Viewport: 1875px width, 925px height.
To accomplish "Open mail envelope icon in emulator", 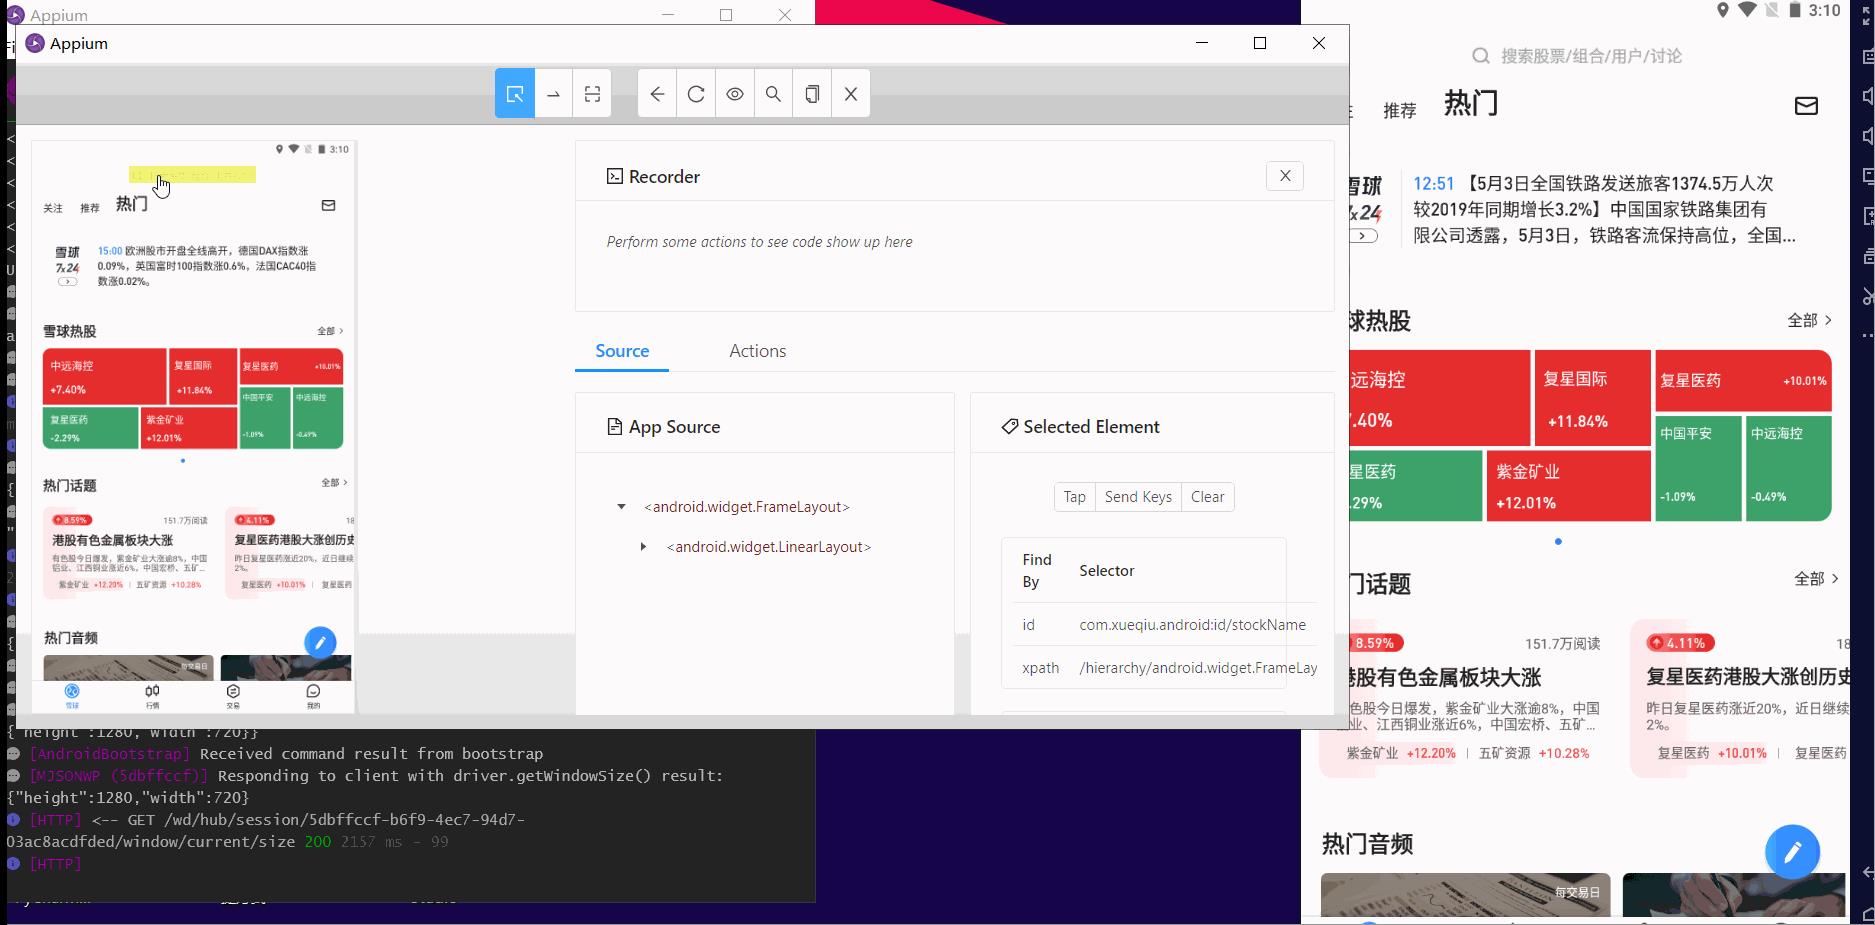I will pyautogui.click(x=1806, y=106).
